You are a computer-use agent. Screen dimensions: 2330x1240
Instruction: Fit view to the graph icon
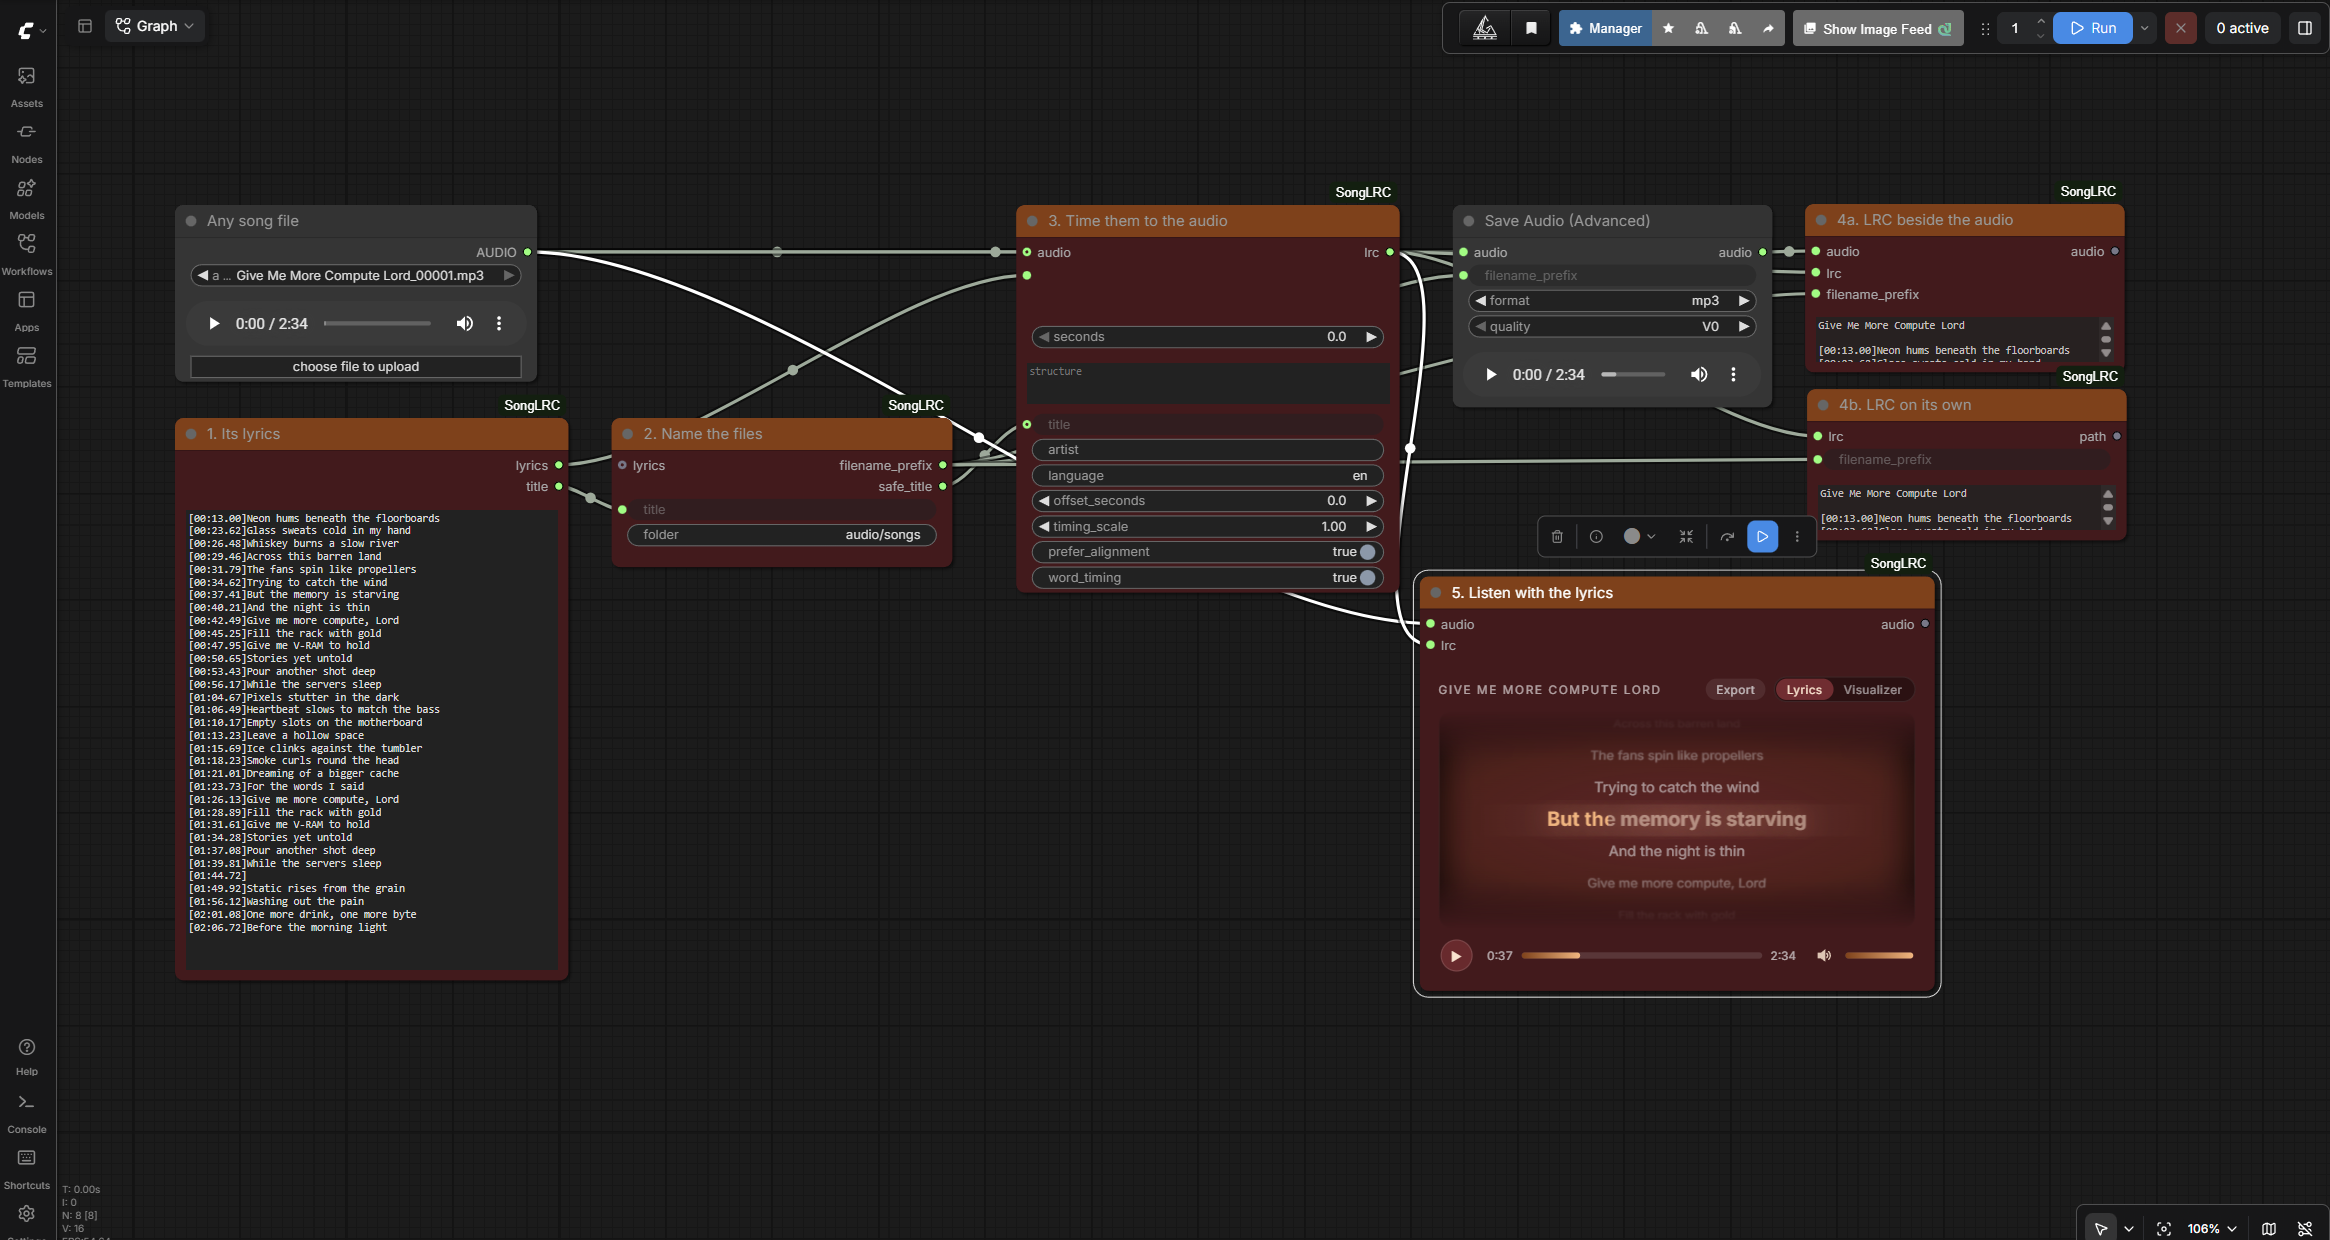[2164, 1228]
